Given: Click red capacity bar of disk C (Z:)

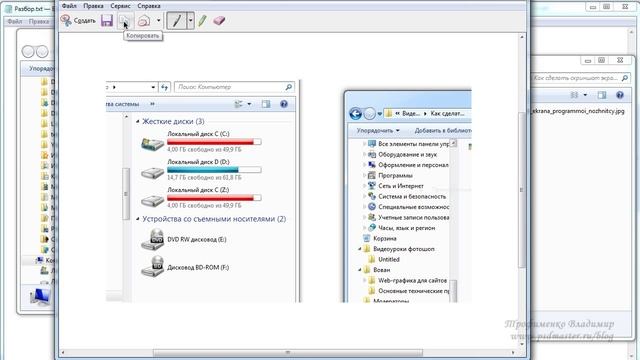Looking at the screenshot, I should pyautogui.click(x=214, y=198).
